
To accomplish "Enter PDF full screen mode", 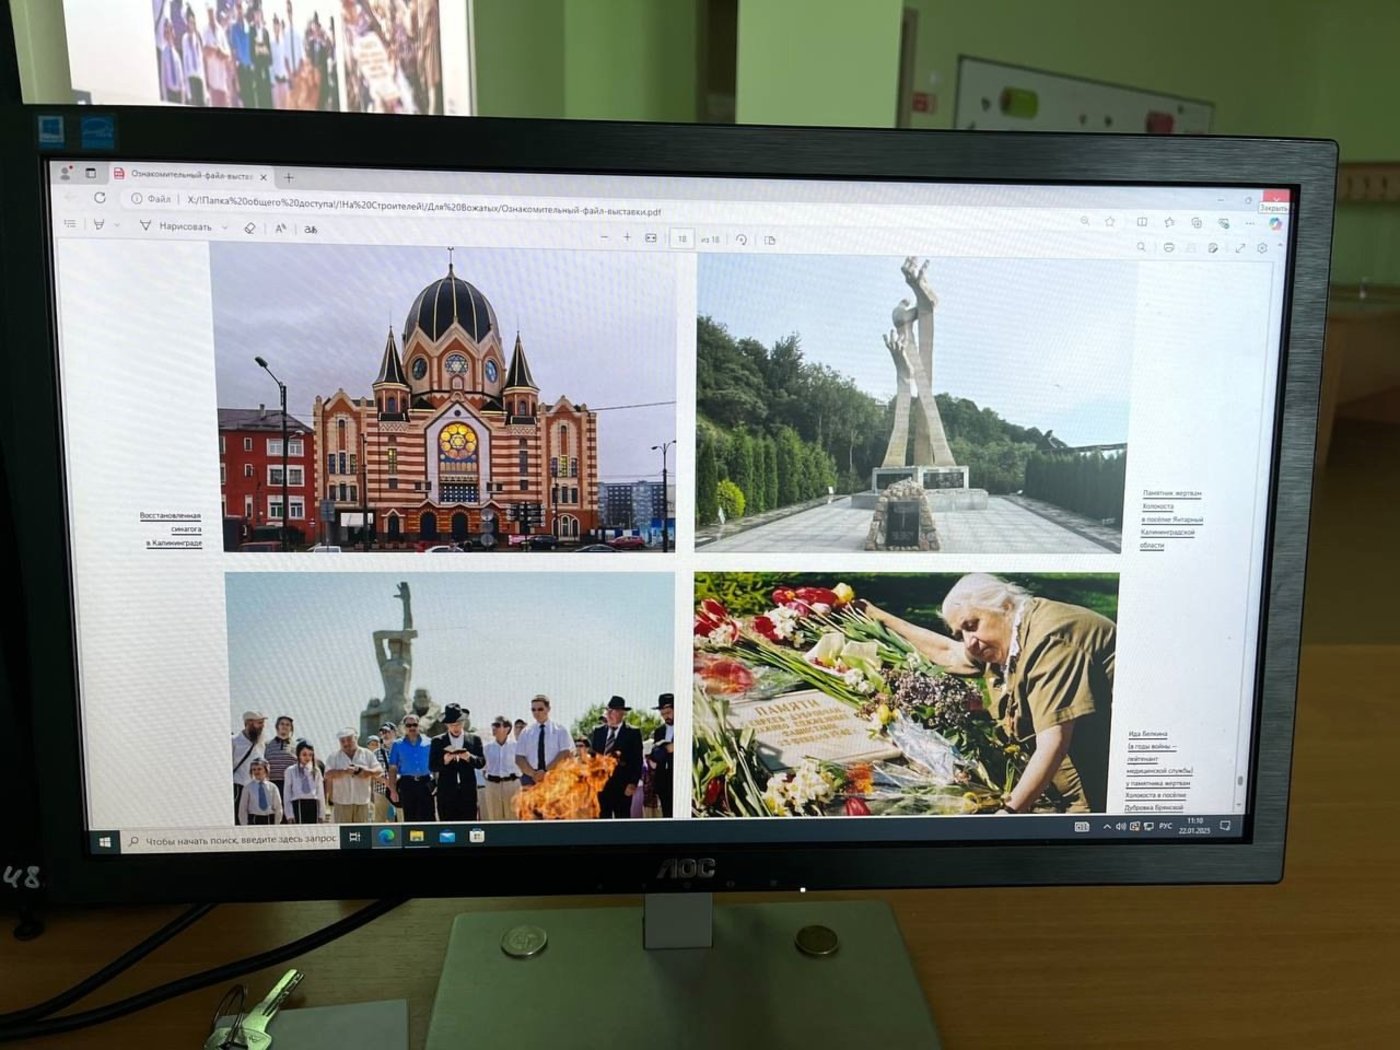I will tap(1240, 248).
